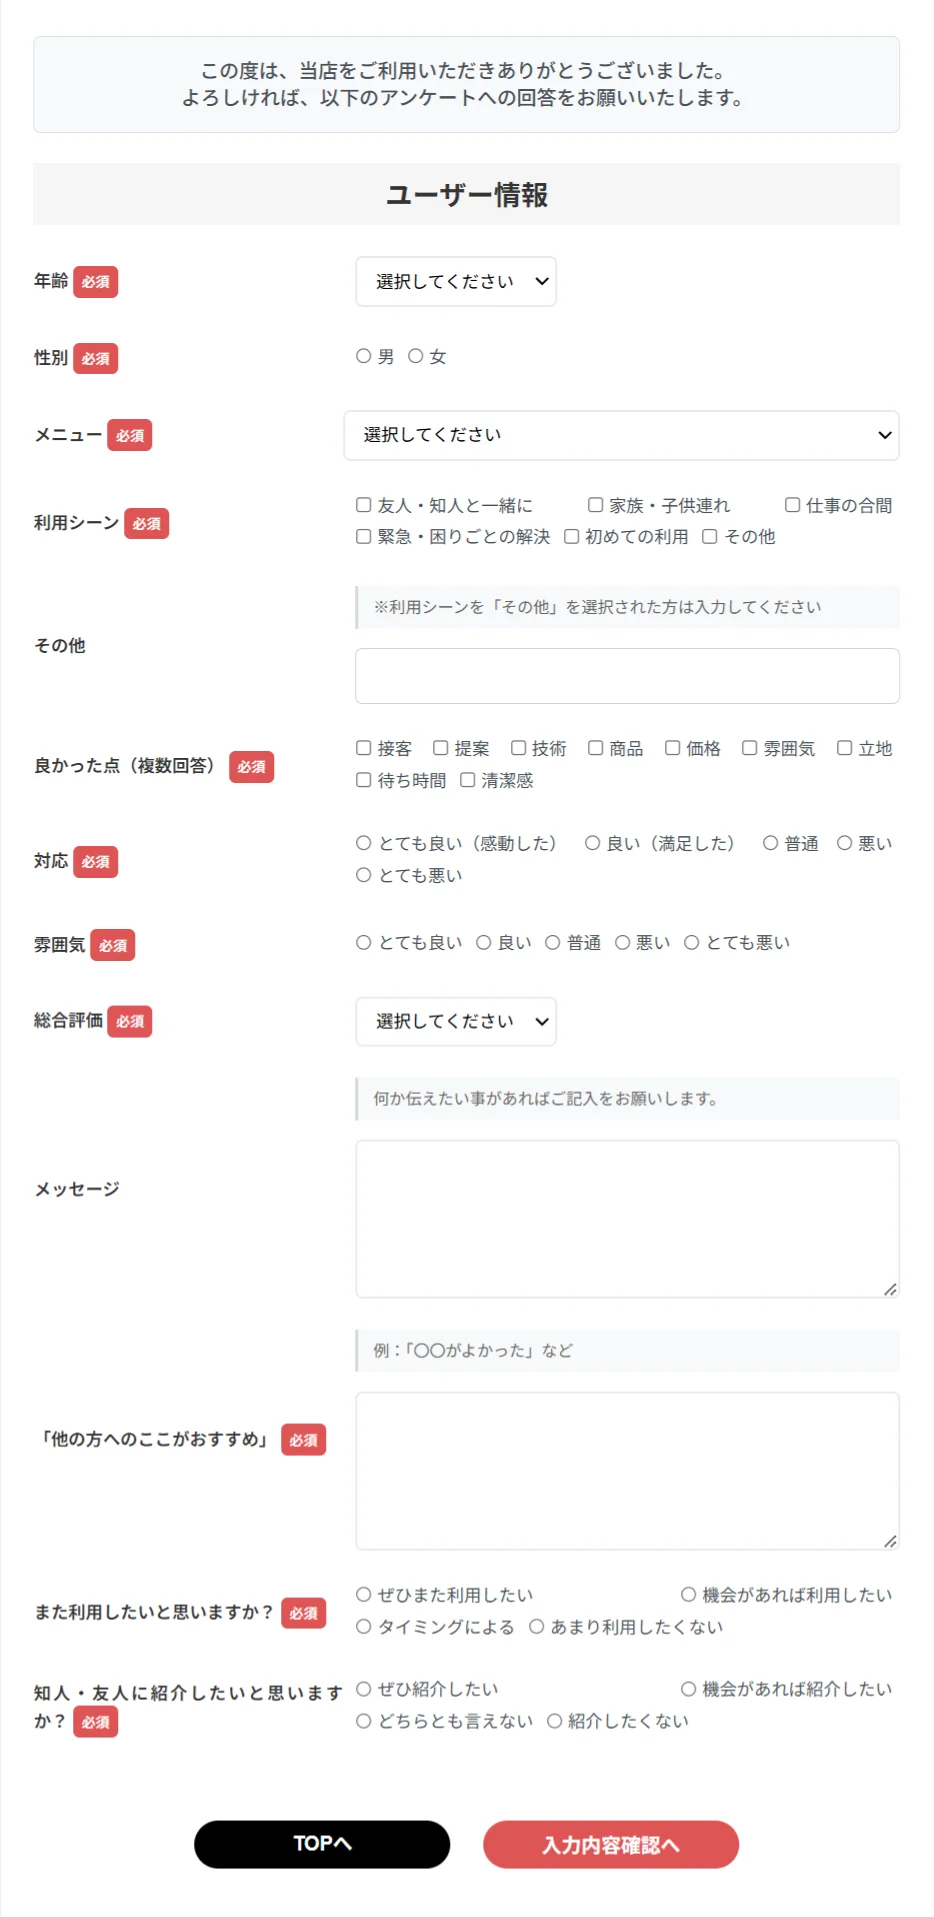Choose 普通 in the 雰囲気 rating row
Screen dimensions: 934x1917
pos(553,942)
